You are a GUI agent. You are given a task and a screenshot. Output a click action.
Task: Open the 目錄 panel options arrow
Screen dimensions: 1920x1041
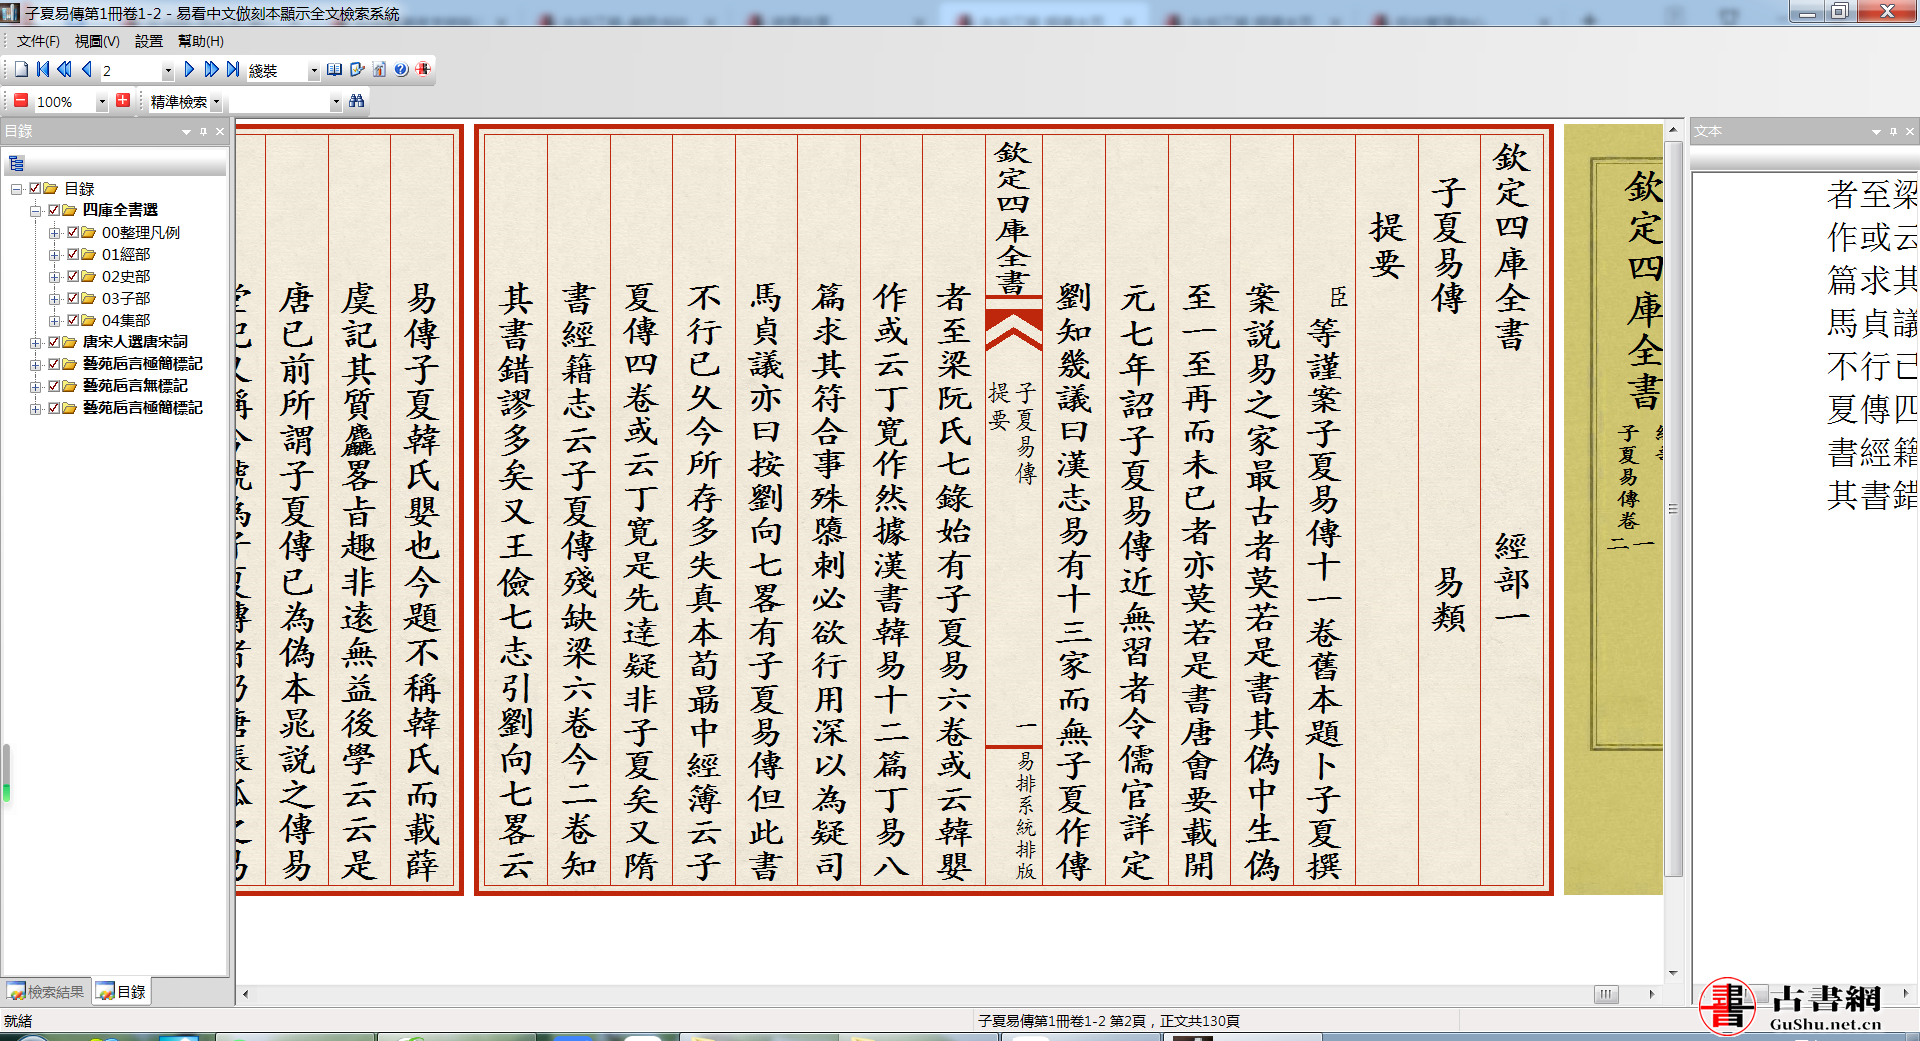point(186,131)
